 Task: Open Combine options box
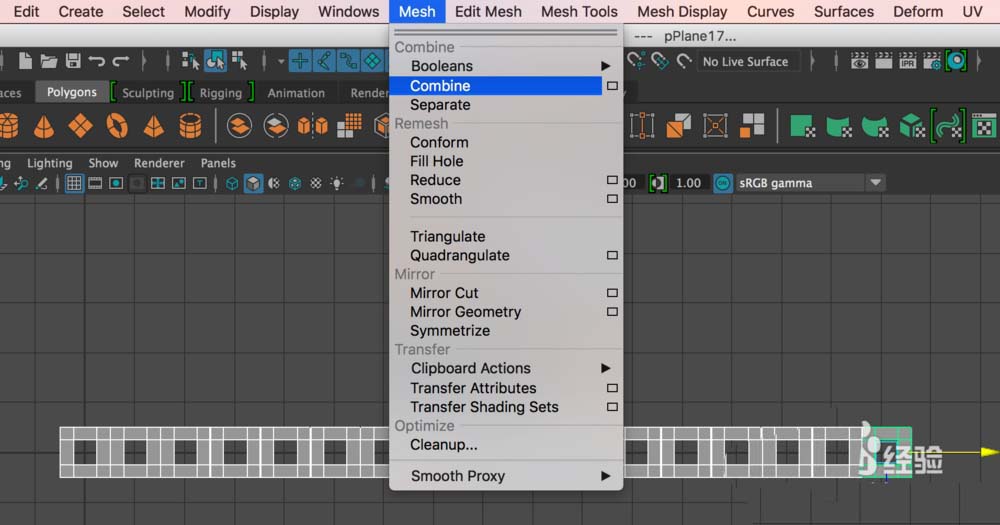coord(612,85)
